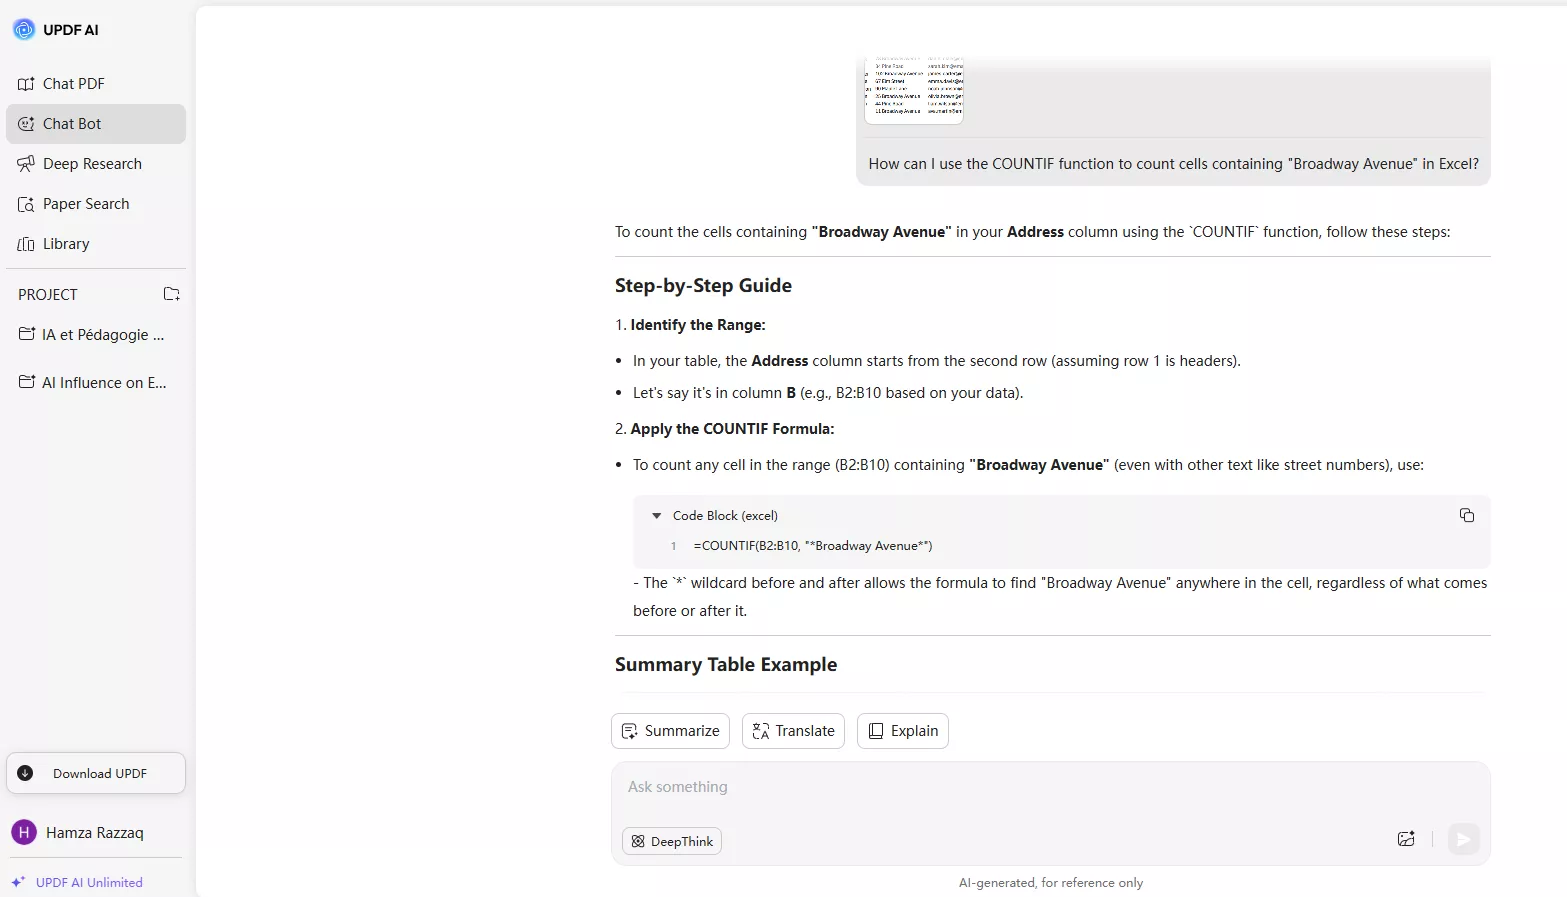
Task: Open Hamza Razzaq account profile
Action: 94,833
